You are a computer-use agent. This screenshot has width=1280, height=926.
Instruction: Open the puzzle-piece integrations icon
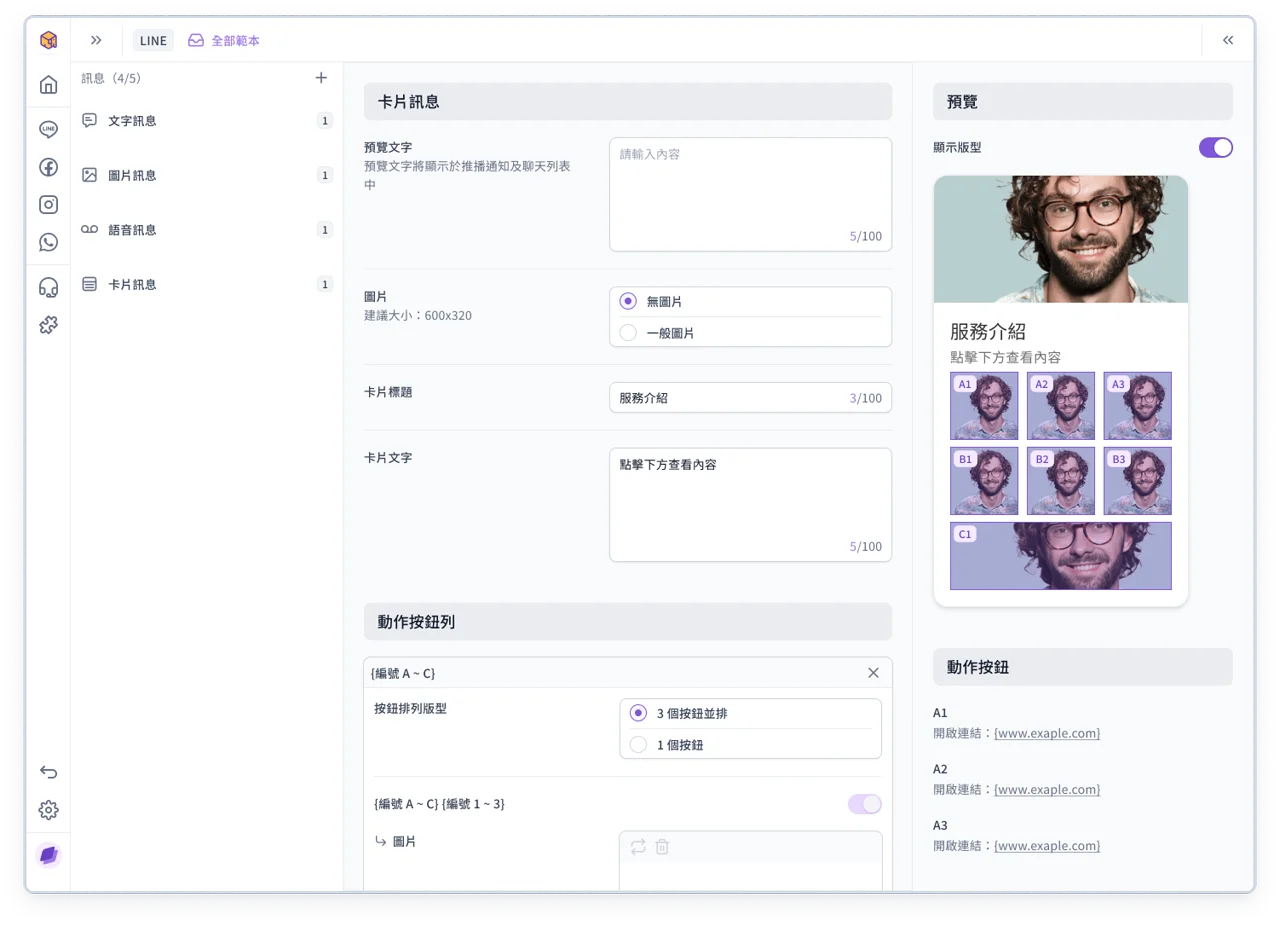[x=48, y=324]
